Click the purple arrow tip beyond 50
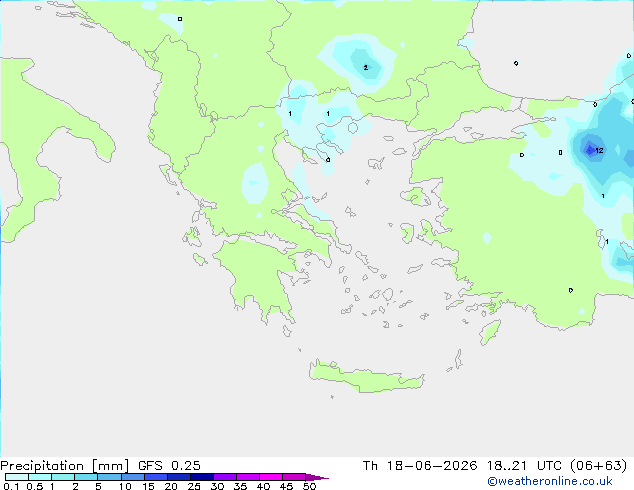The height and width of the screenshot is (490, 634). (317, 477)
